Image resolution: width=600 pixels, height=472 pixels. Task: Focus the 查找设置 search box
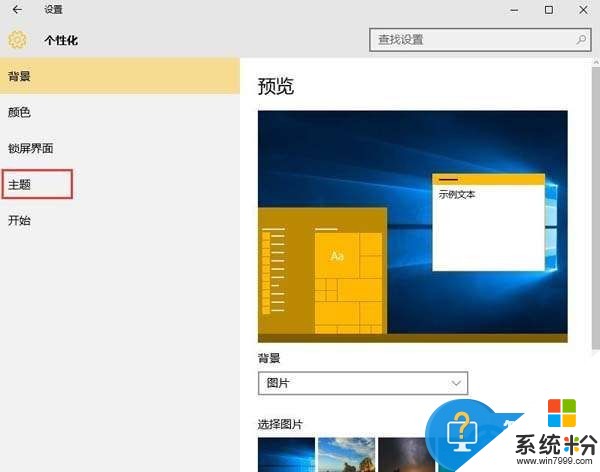tap(480, 39)
